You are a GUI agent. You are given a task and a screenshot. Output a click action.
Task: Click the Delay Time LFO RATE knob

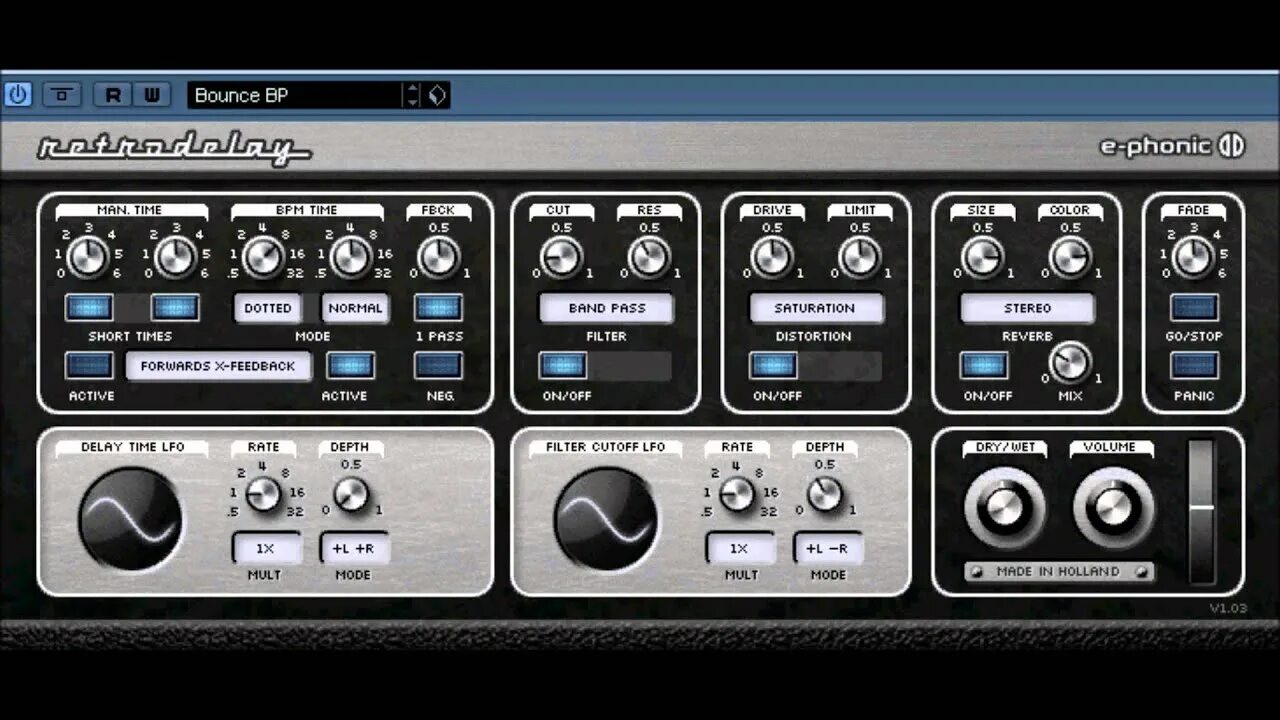click(263, 493)
